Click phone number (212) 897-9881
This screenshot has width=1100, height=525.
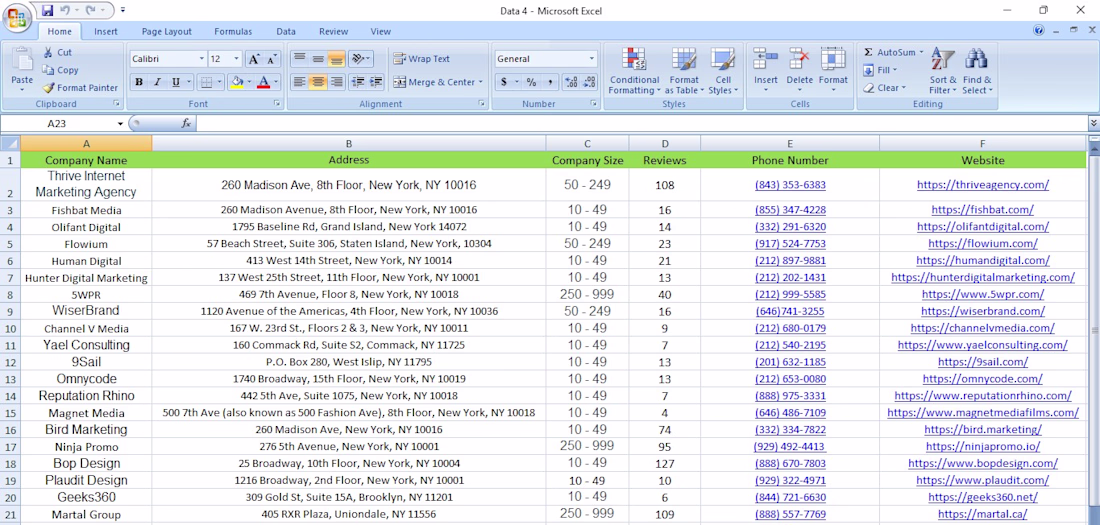790,260
